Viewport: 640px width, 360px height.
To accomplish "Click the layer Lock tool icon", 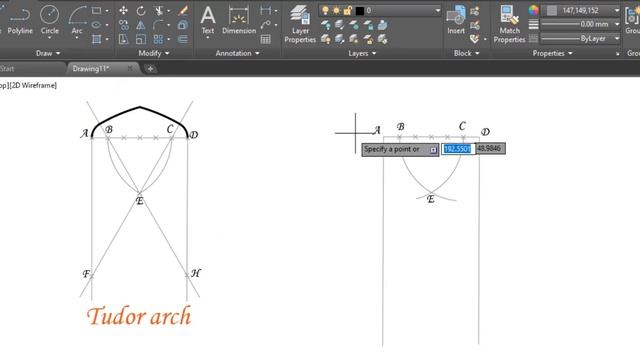I will pos(368,25).
